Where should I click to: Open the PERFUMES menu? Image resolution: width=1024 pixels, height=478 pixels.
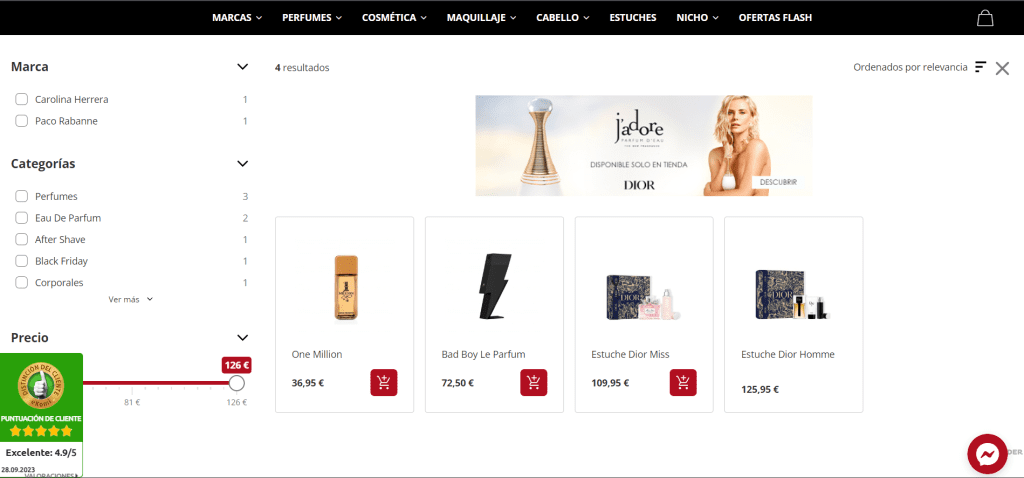click(x=312, y=18)
